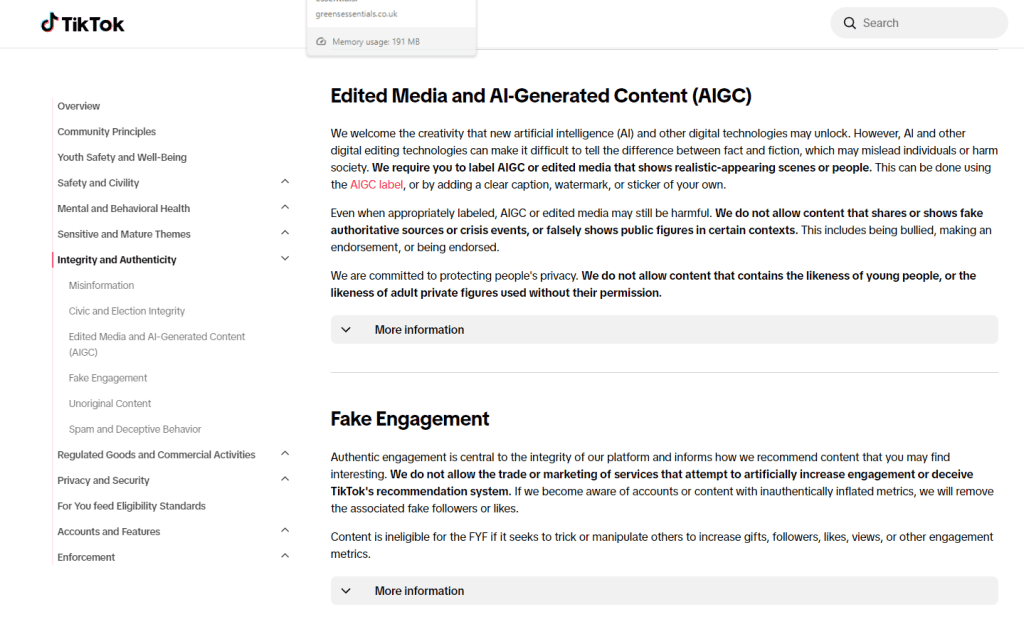Select Enforcement menu item

[86, 557]
